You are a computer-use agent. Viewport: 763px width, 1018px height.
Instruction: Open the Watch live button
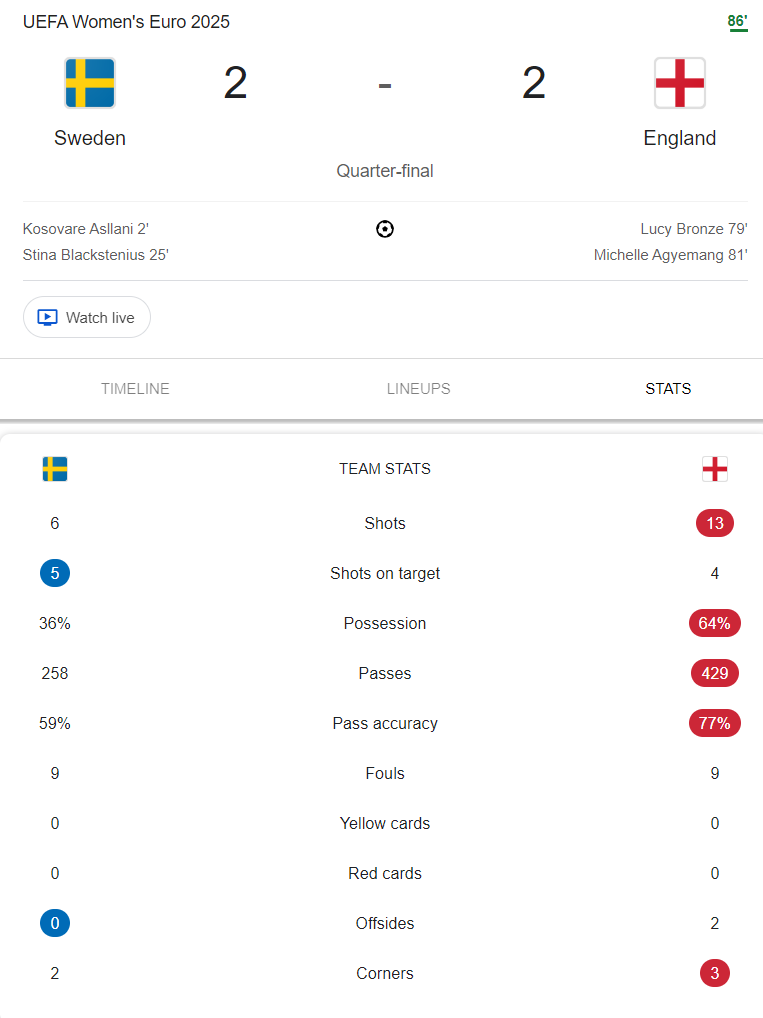point(87,317)
